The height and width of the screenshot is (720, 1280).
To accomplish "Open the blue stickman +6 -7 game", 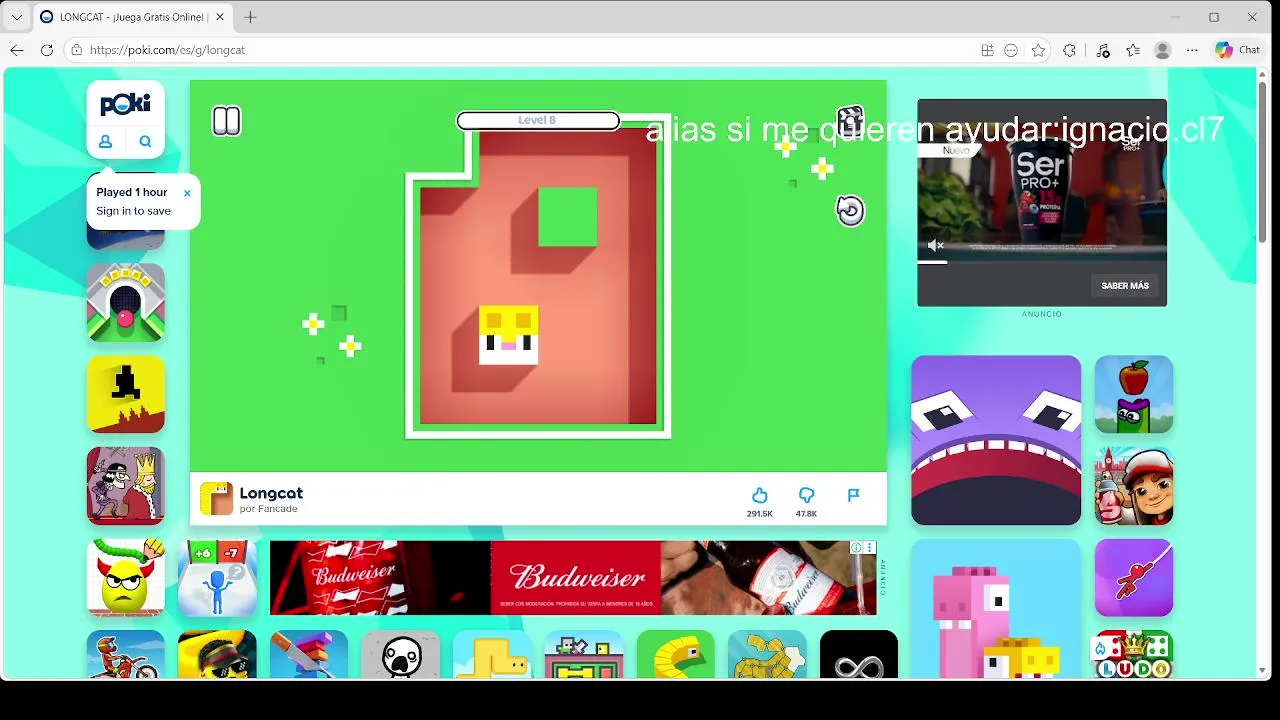I will [217, 578].
